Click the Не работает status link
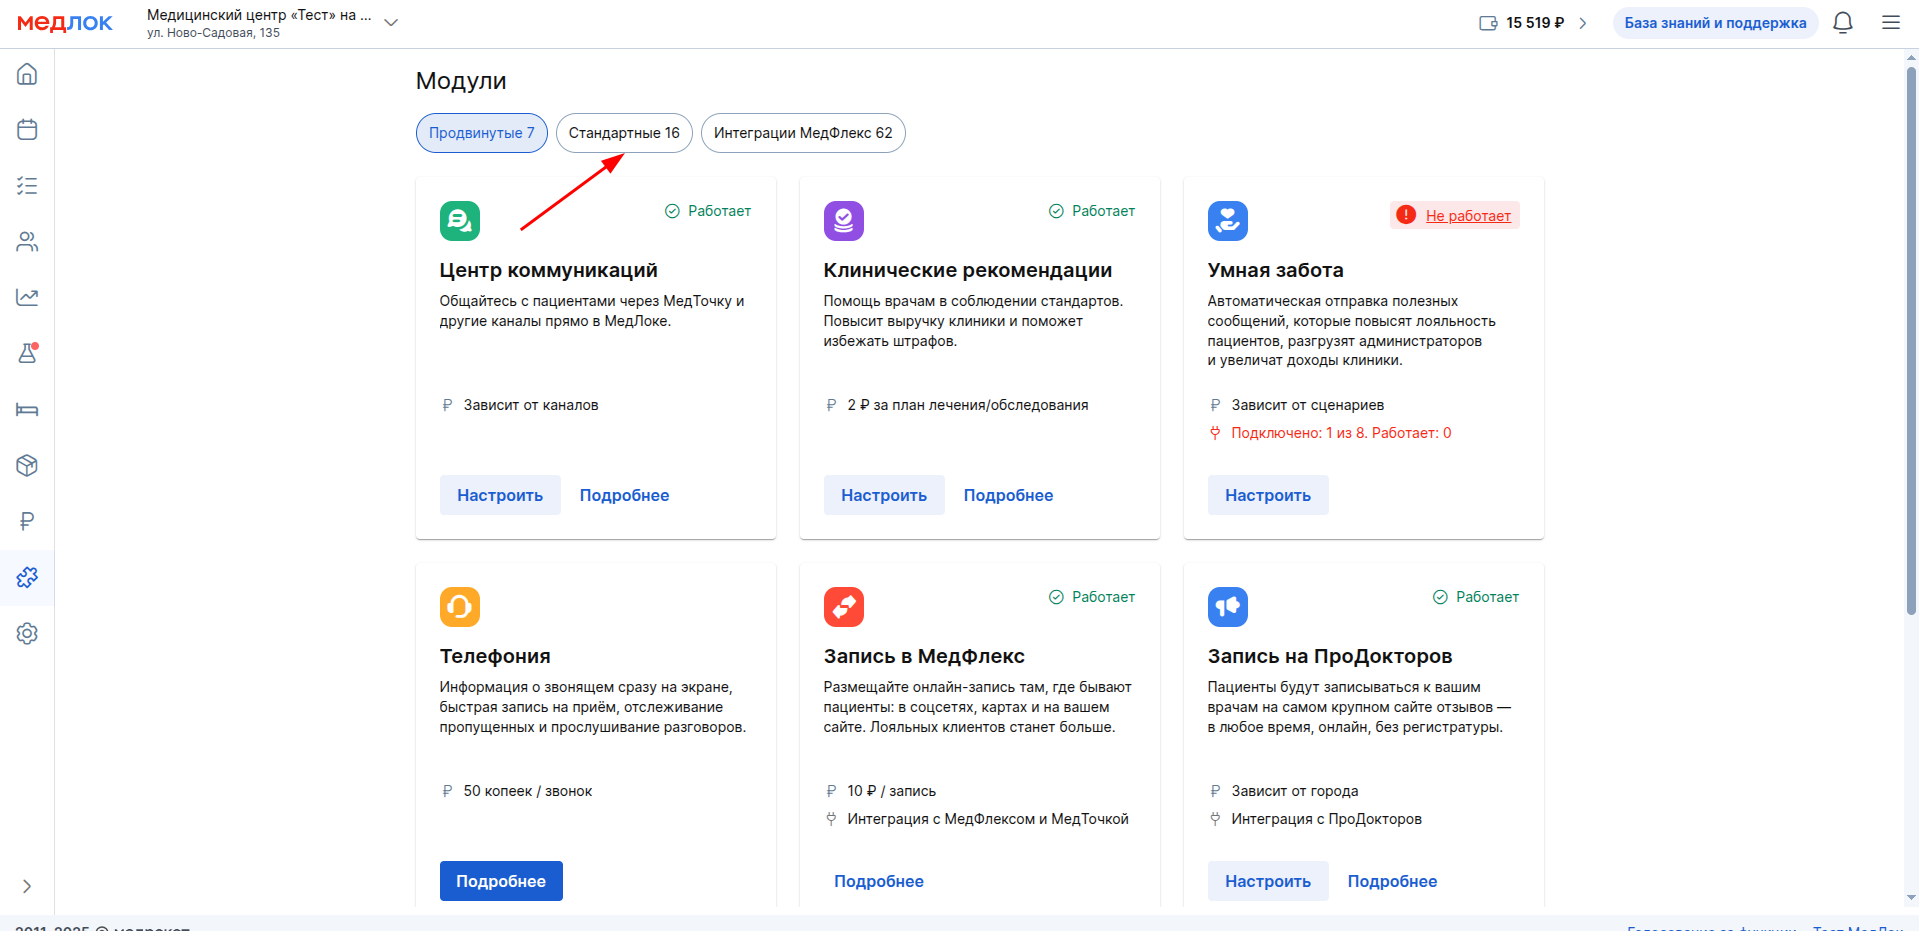The height and width of the screenshot is (931, 1919). [1467, 216]
